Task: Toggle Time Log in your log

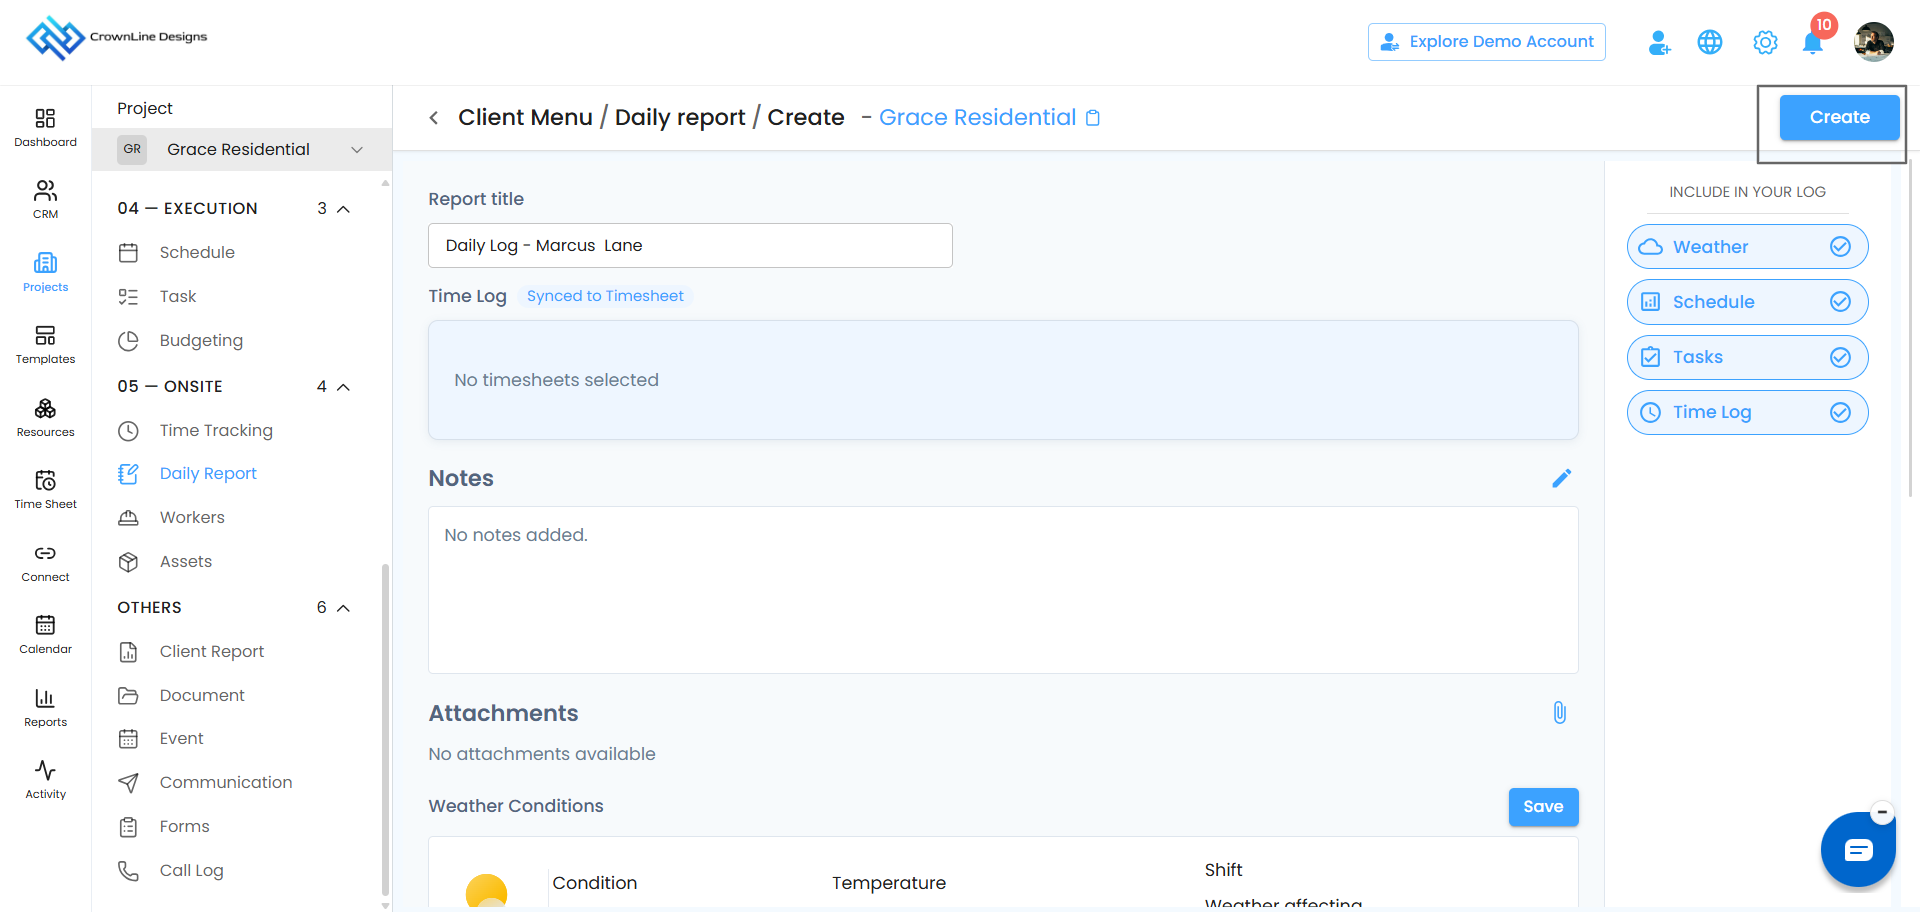Action: pyautogui.click(x=1747, y=412)
